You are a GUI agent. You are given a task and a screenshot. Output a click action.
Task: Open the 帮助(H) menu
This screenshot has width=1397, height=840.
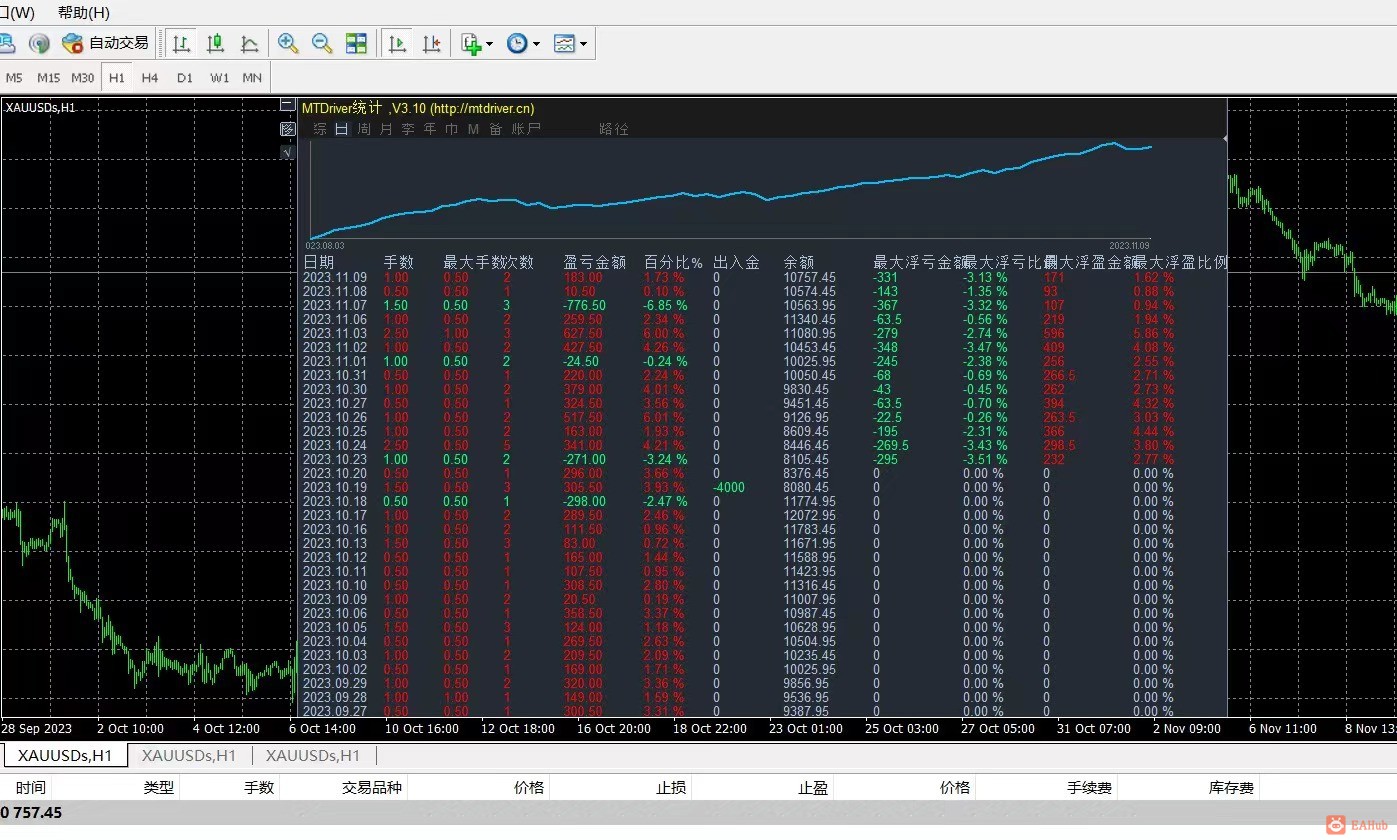click(84, 13)
